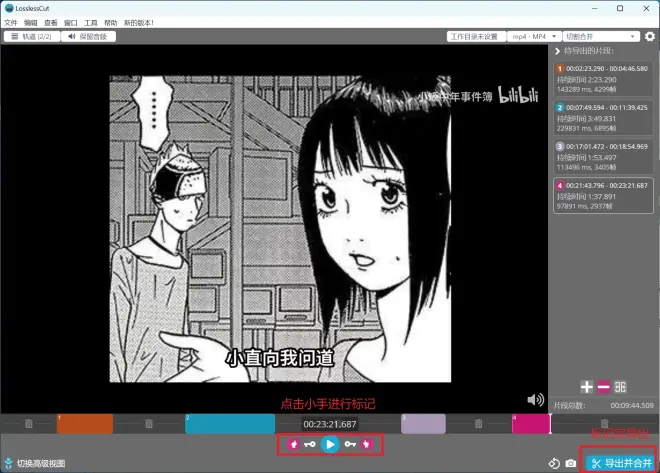
Task: Click the video preview area
Action: click(x=274, y=229)
